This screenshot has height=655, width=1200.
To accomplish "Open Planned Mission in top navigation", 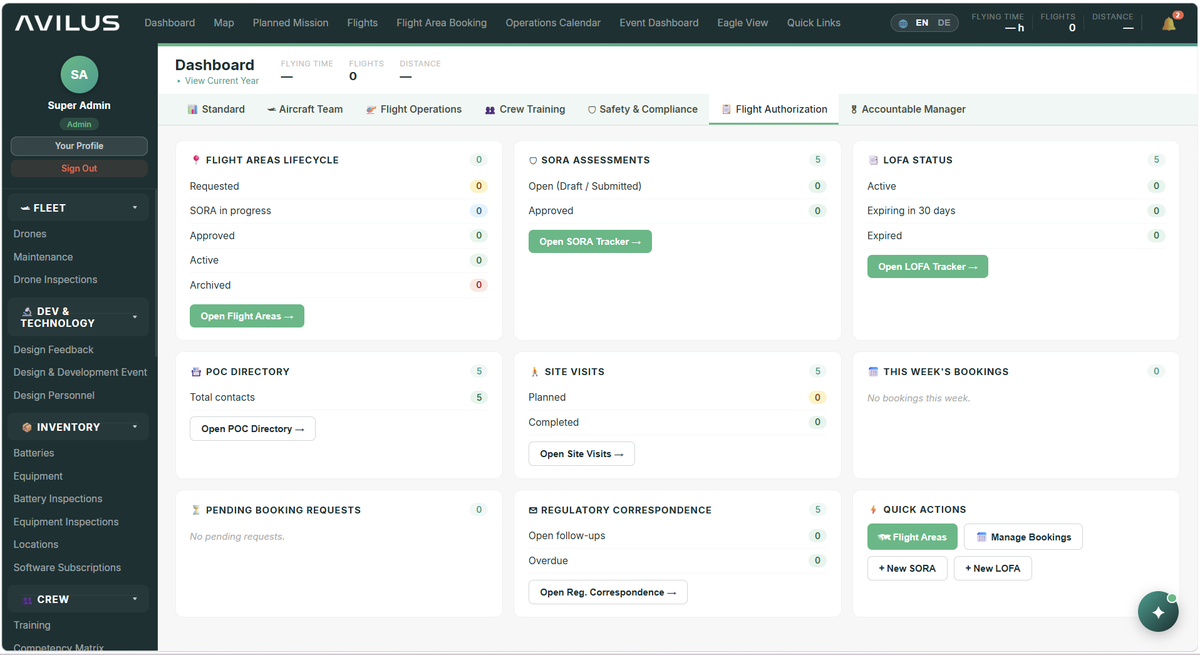I will [290, 23].
